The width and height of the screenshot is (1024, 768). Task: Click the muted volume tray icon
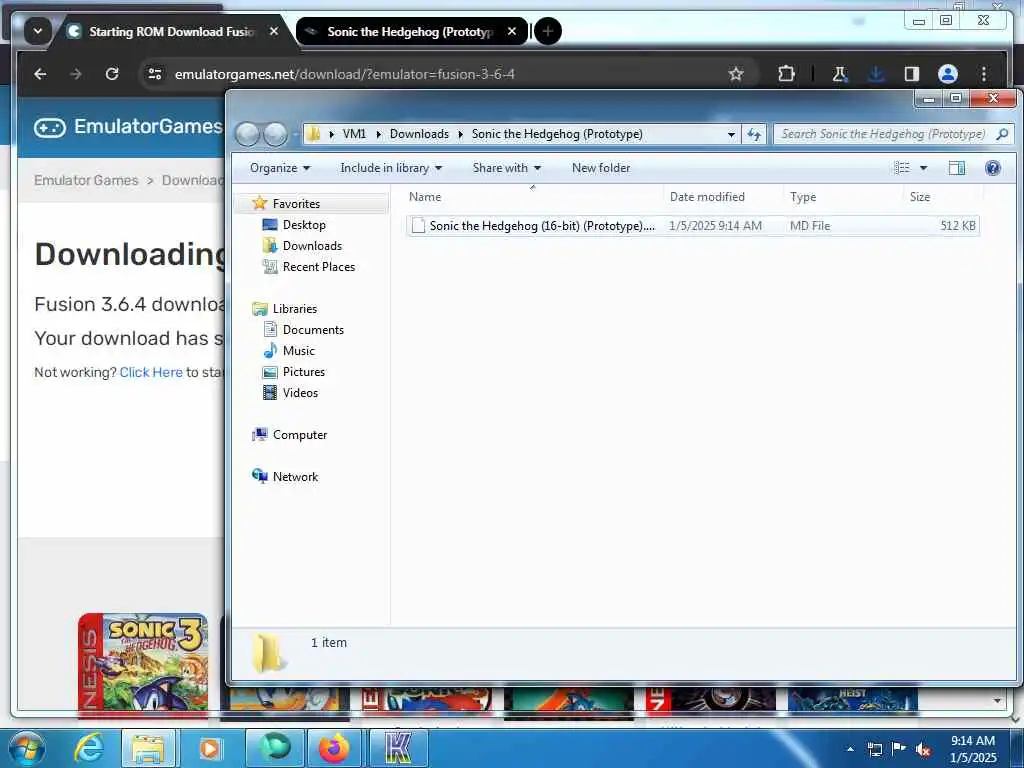(923, 749)
